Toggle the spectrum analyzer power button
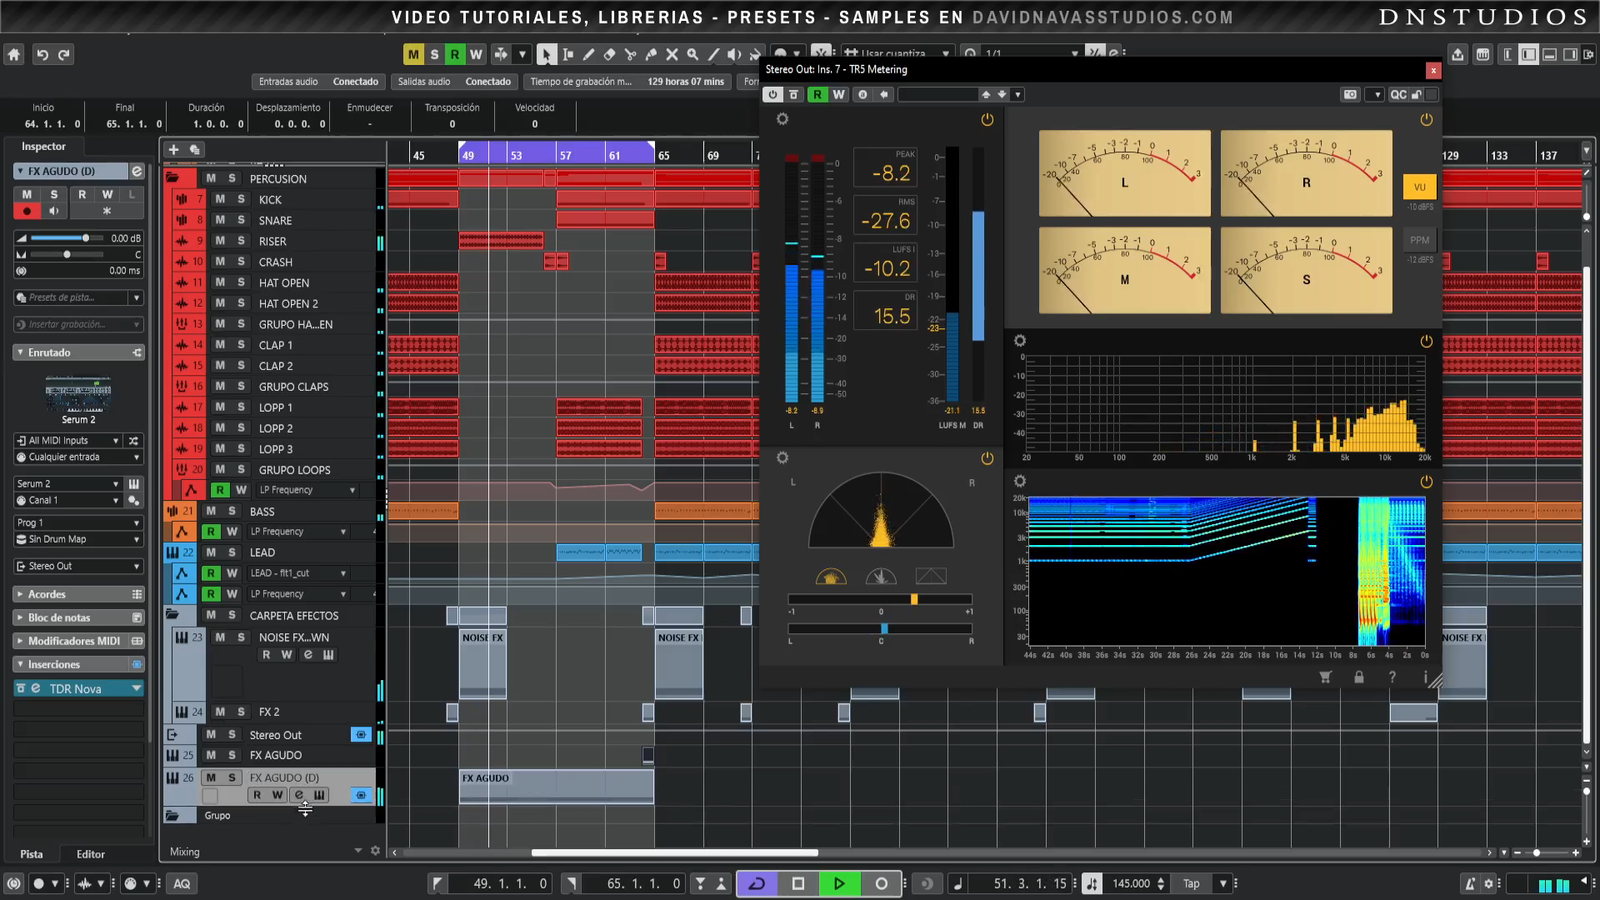The image size is (1600, 900). point(1426,341)
